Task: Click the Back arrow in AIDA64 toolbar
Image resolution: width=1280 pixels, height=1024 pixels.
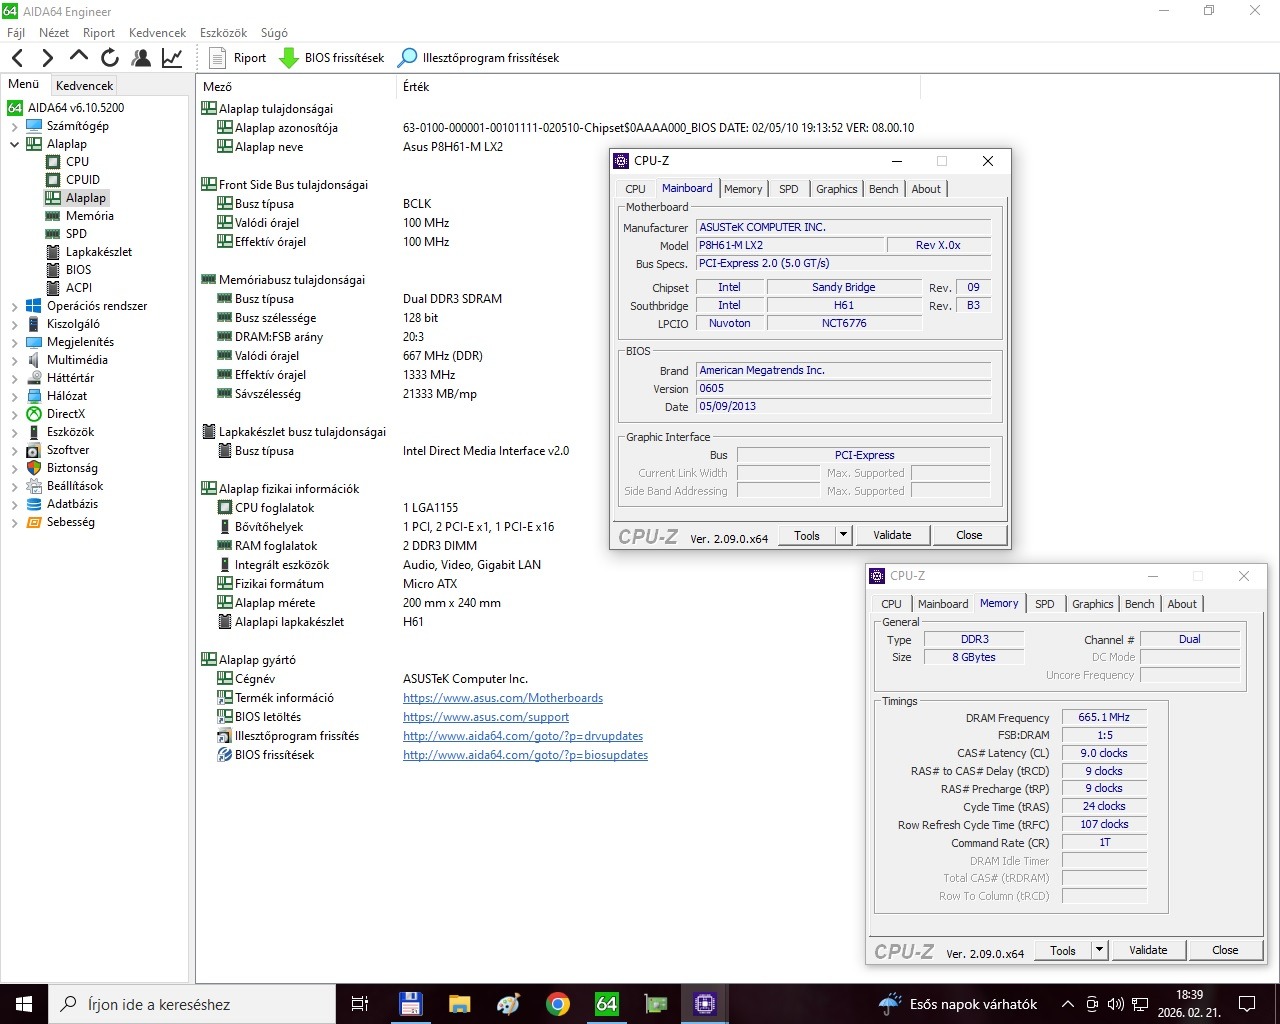Action: [x=17, y=58]
